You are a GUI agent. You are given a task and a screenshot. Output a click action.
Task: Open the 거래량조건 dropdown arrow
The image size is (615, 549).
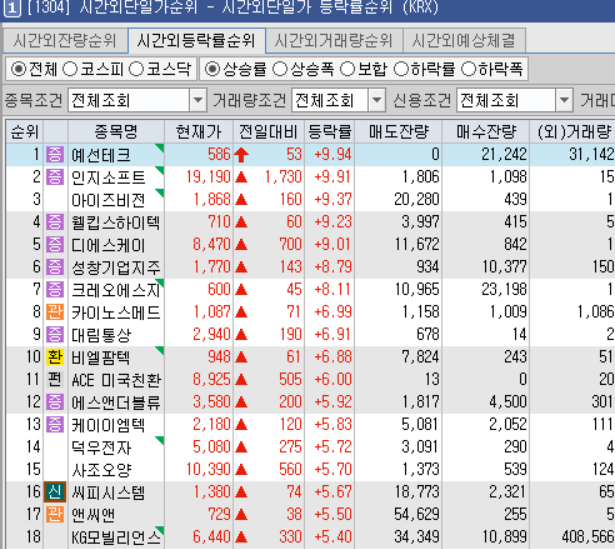click(377, 100)
